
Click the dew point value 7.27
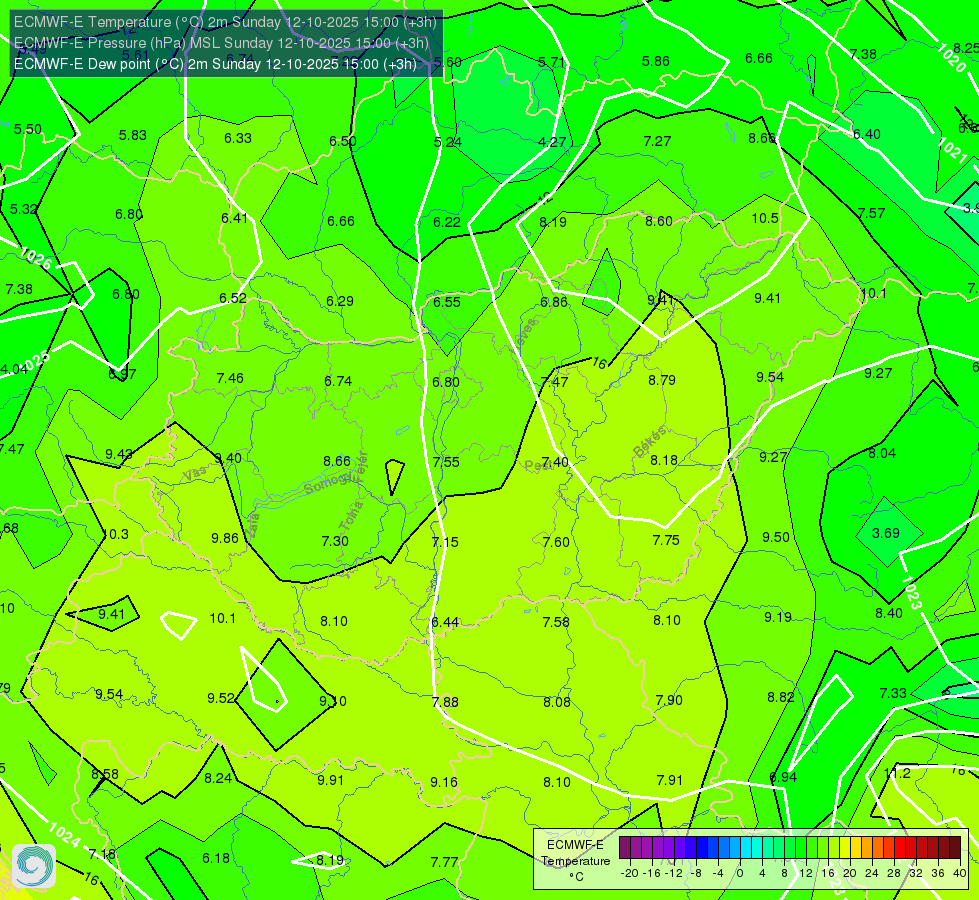coord(657,141)
